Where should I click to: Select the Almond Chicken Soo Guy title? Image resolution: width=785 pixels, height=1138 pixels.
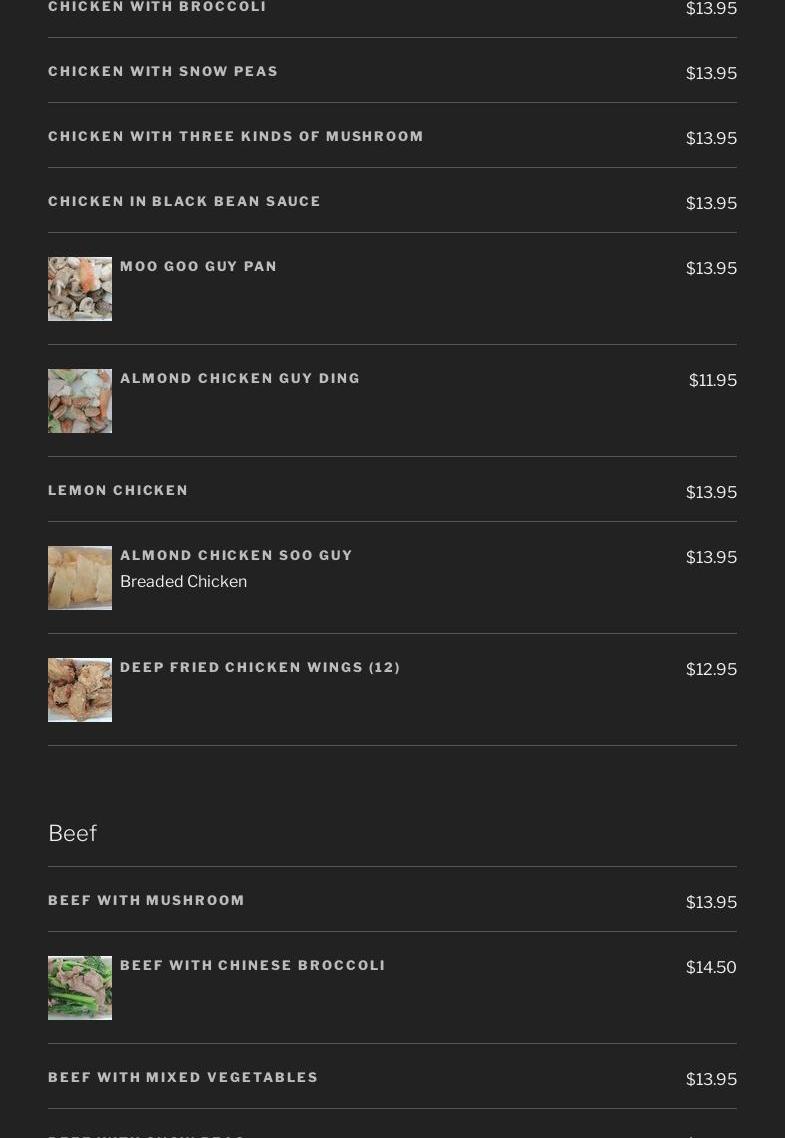tap(236, 556)
